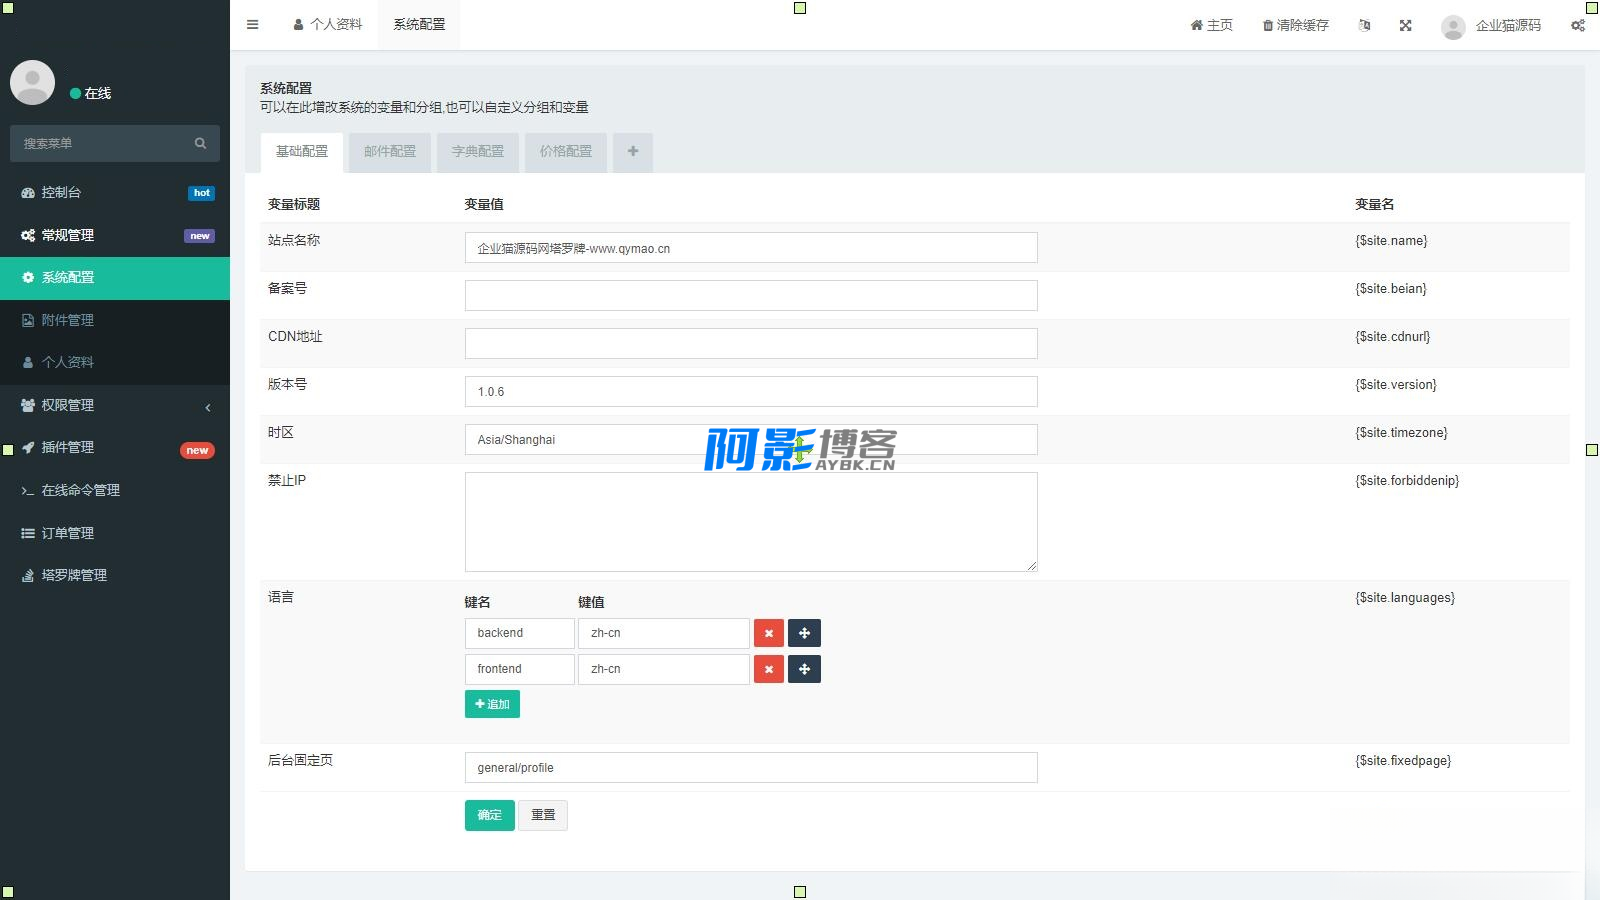Click the 时区 field with Asia/Shanghai
Viewport: 1600px width, 900px height.
(751, 440)
